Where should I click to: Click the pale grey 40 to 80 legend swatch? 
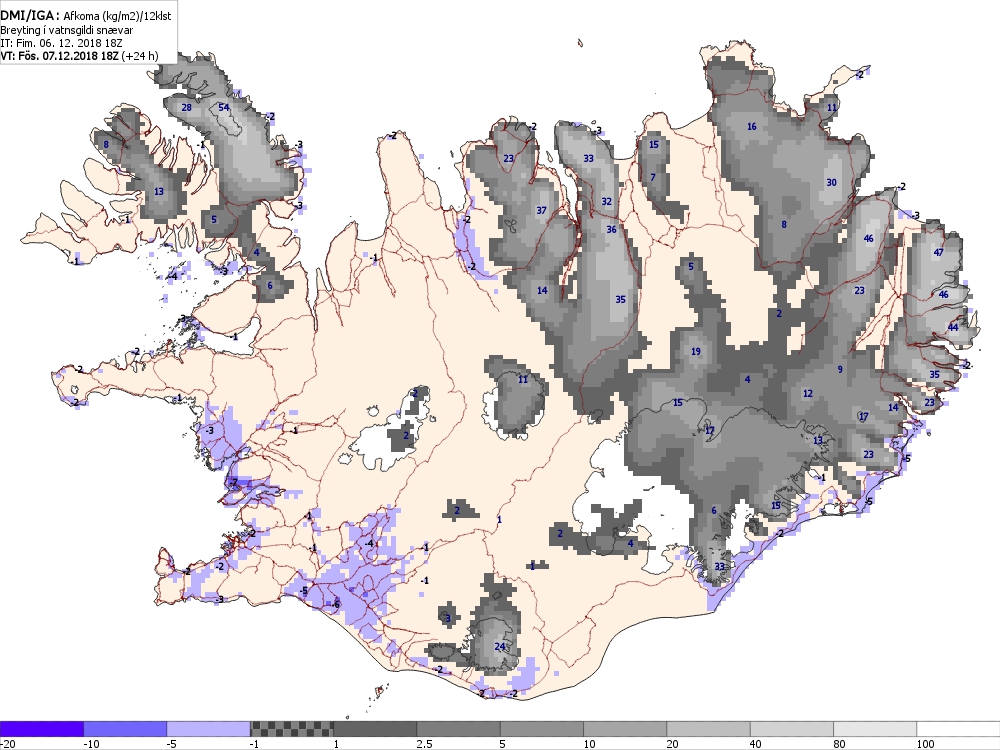click(792, 729)
